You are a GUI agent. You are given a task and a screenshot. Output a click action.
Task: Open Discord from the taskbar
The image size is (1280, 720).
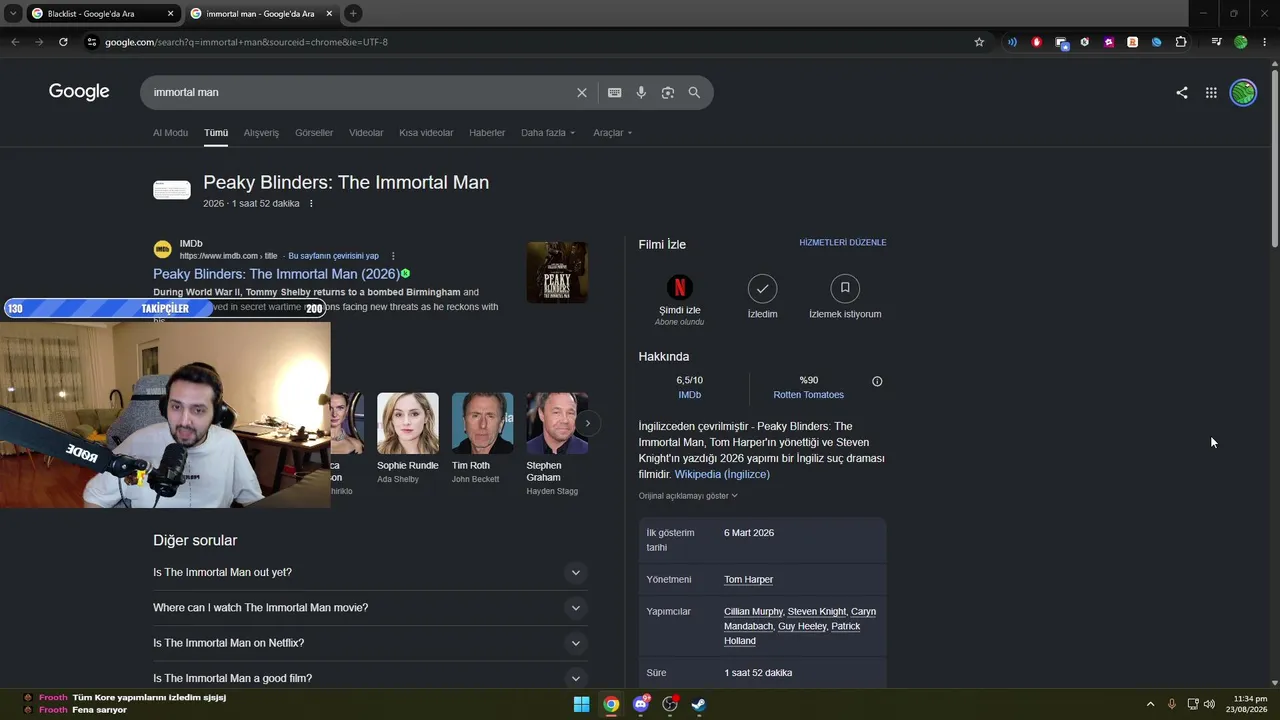pos(641,704)
